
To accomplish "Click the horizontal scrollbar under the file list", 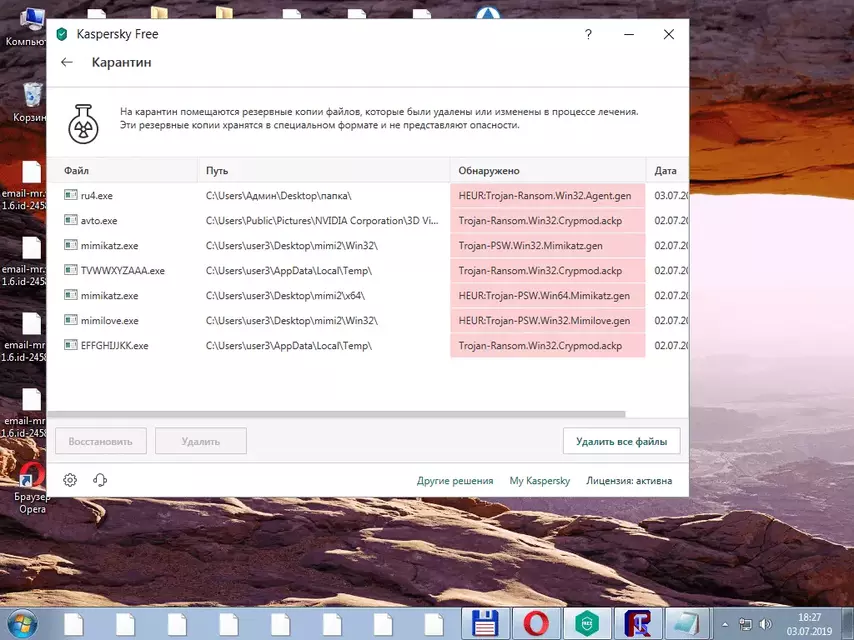I will pyautogui.click(x=337, y=414).
